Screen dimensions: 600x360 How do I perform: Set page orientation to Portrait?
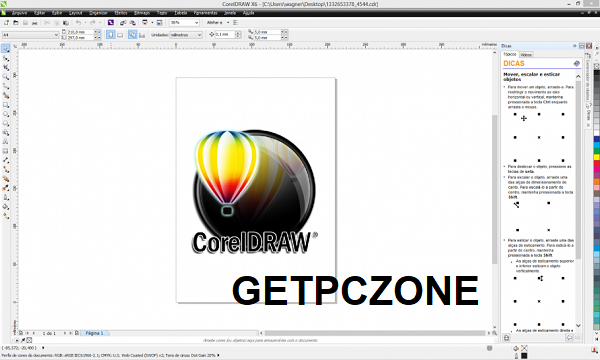(x=111, y=35)
